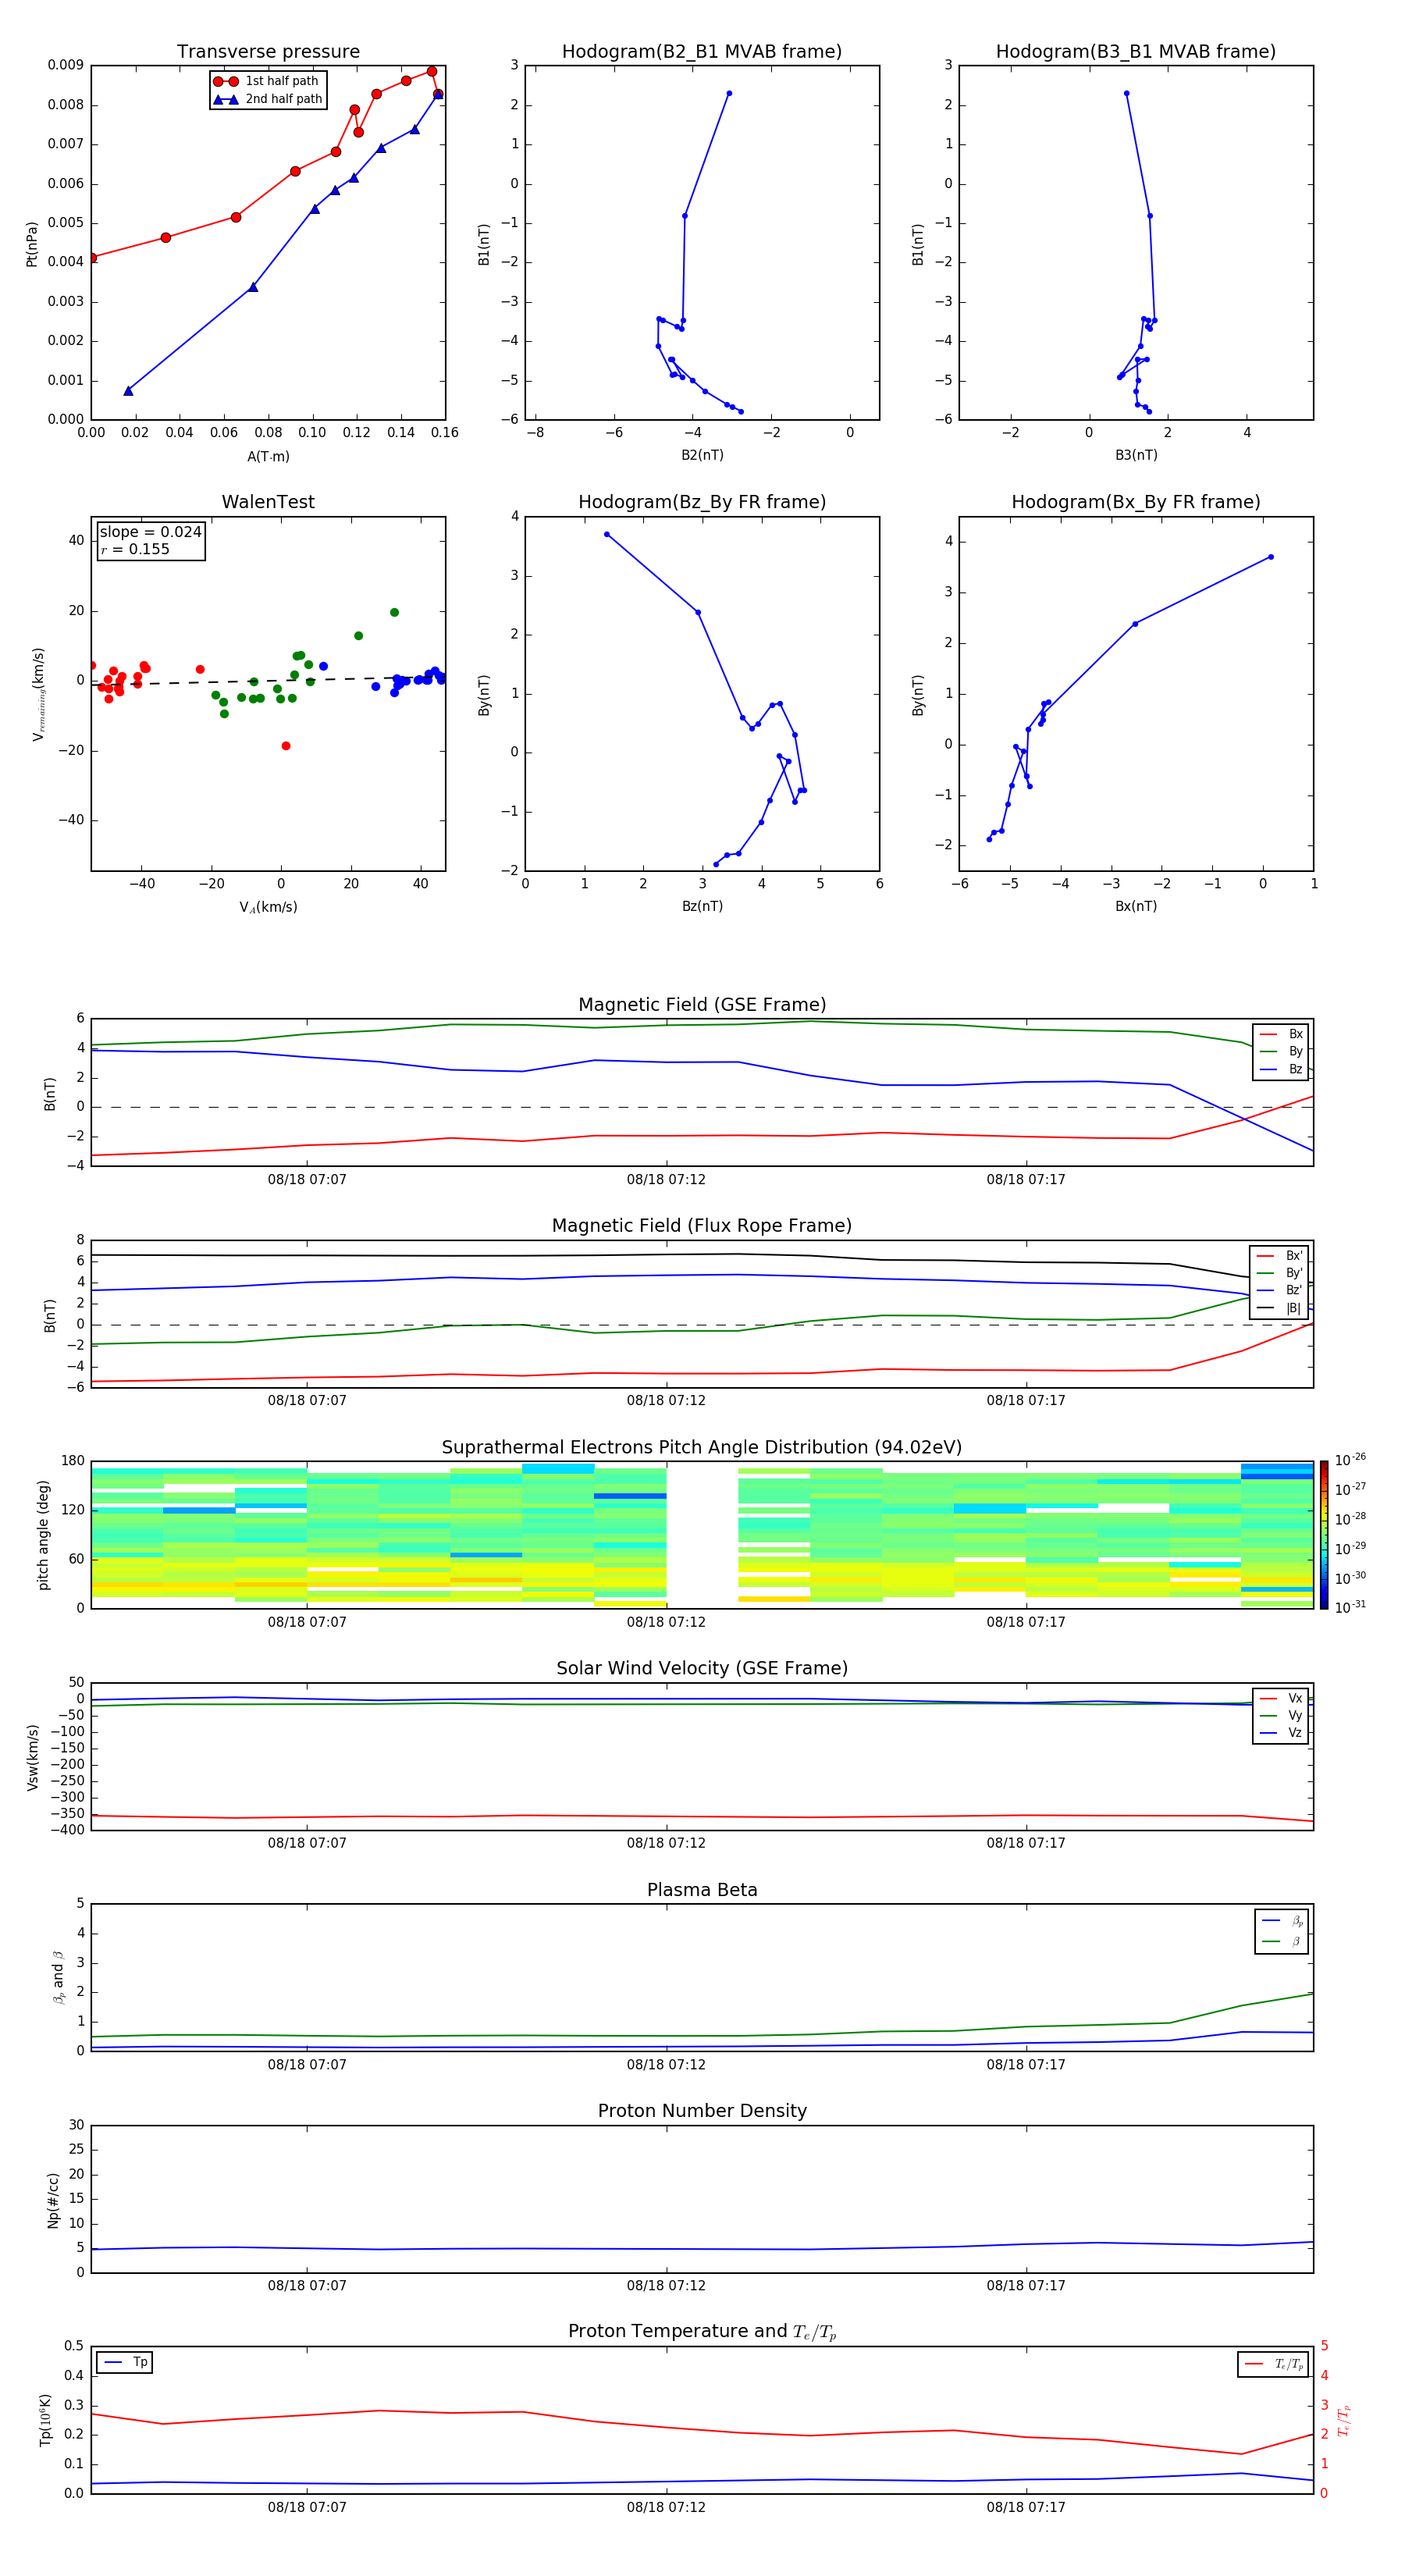Click the "Bz(nT)" x-axis label
This screenshot has height=2576, width=1405.
pyautogui.click(x=702, y=906)
